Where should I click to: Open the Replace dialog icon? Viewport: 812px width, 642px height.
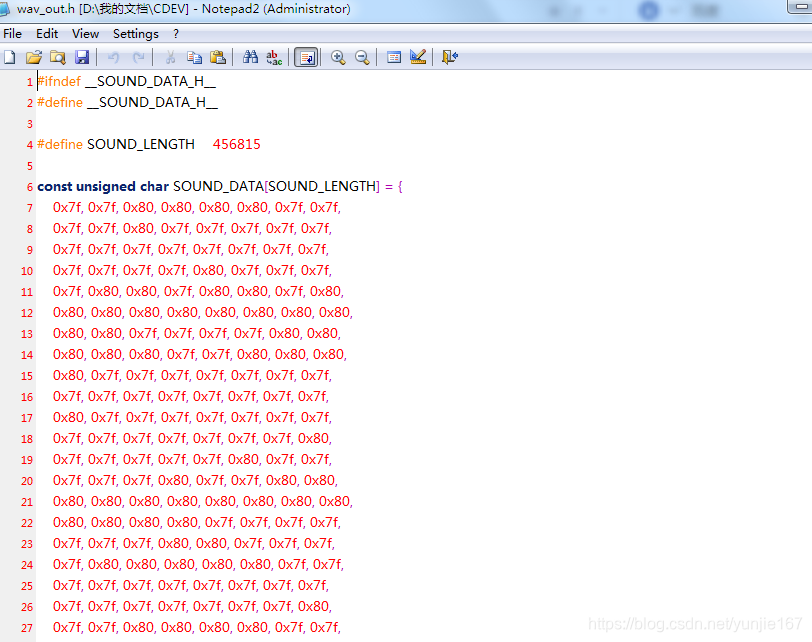[x=274, y=57]
